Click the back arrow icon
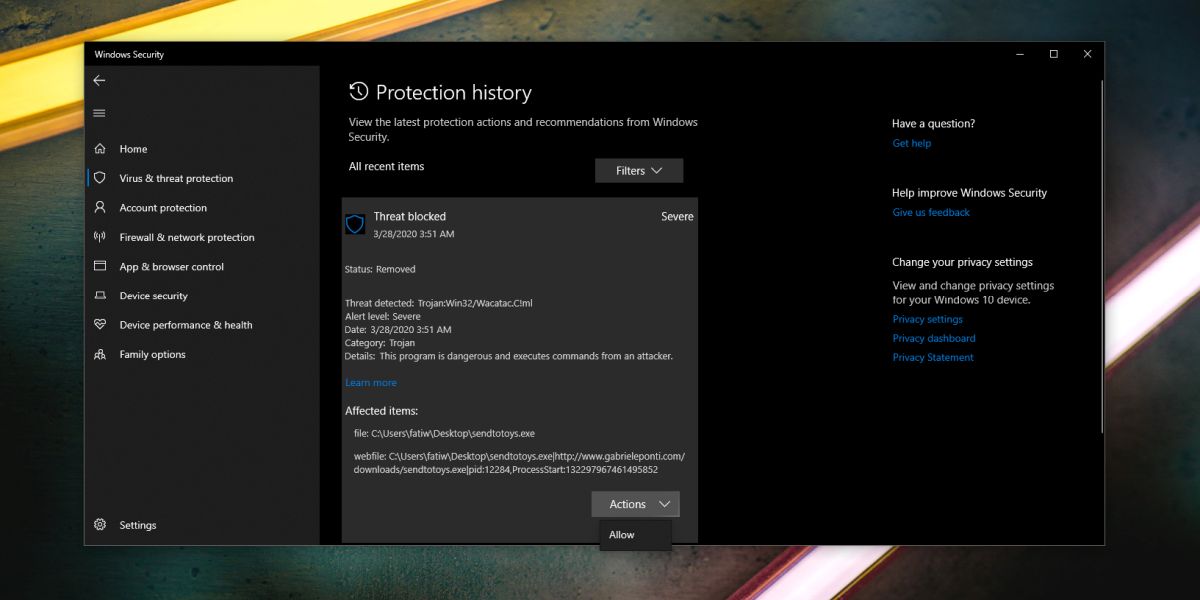 tap(99, 80)
